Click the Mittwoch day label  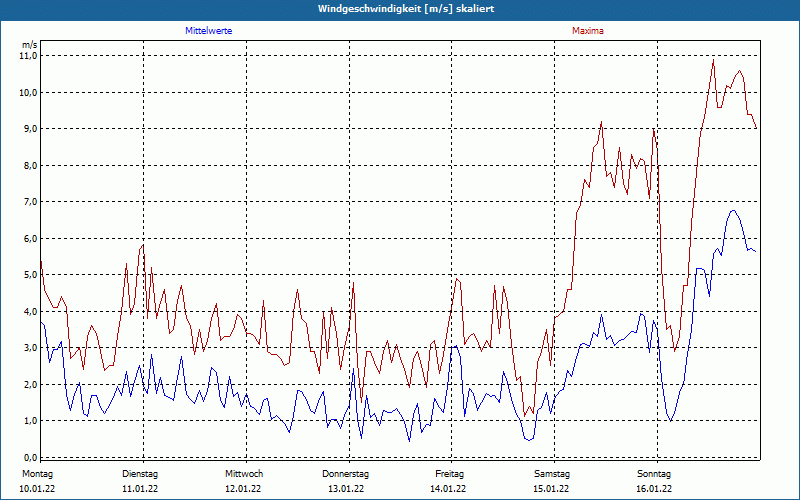244,474
